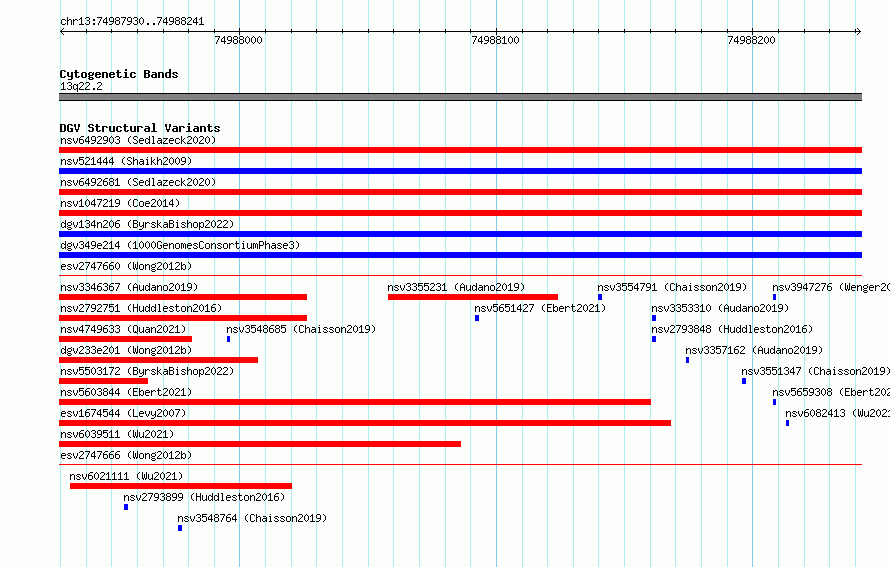Screen dimensions: 890x567
Task: Open the nsv3554791 (Chaisson2019) variant
Action: tap(672, 287)
